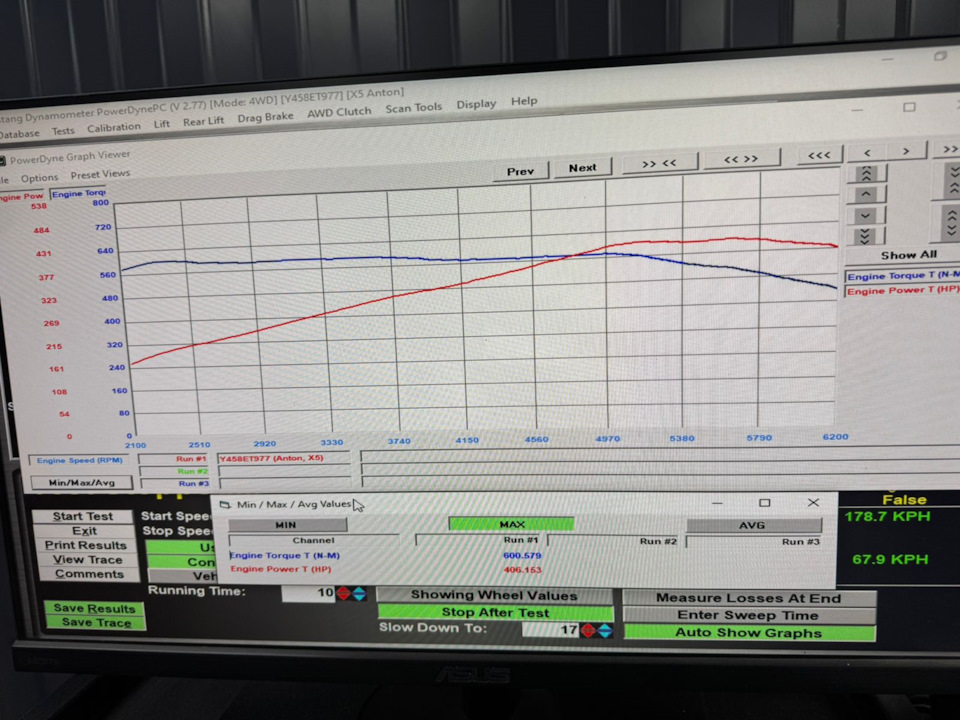Click the single left arrow < button
Image resolution: width=960 pixels, height=720 pixels.
click(x=867, y=152)
